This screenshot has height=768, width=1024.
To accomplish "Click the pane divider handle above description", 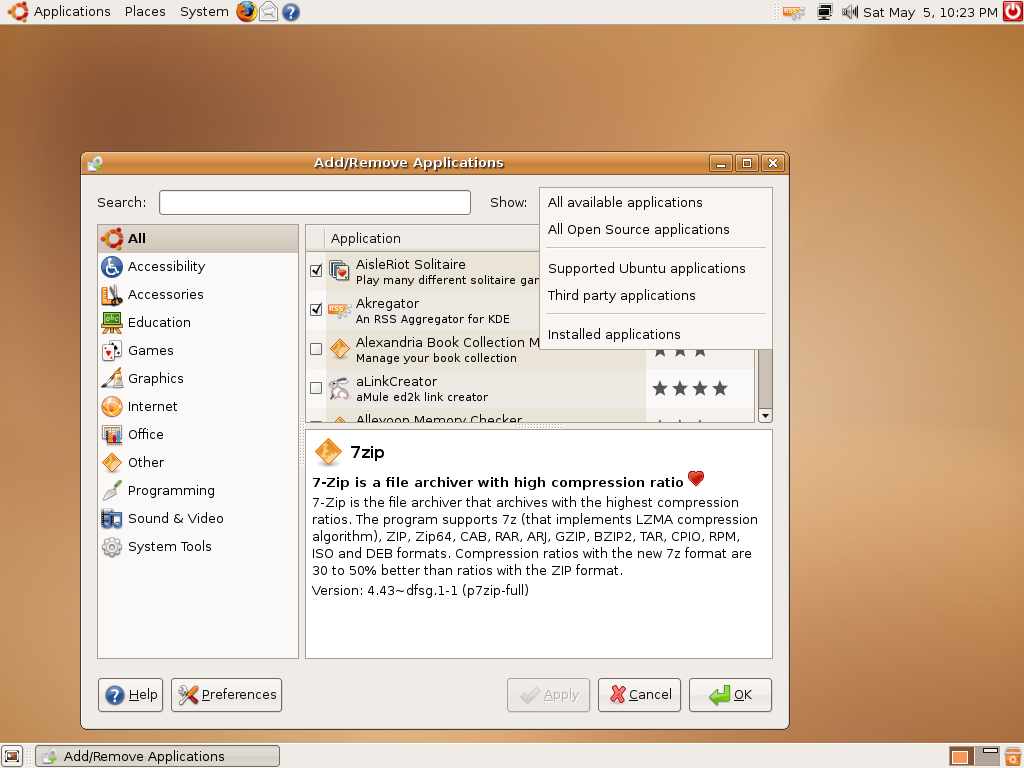I will pos(539,426).
